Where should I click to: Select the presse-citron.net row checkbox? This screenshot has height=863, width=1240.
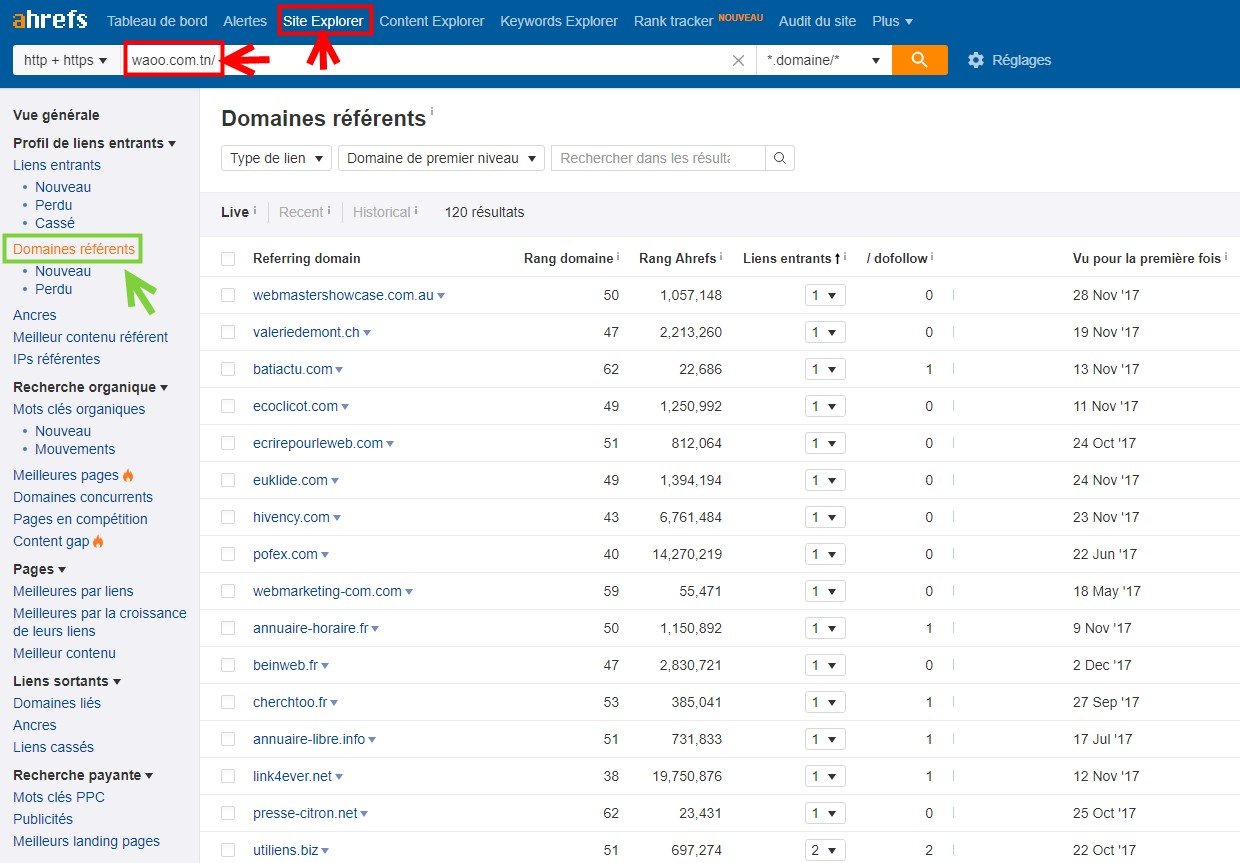[228, 813]
